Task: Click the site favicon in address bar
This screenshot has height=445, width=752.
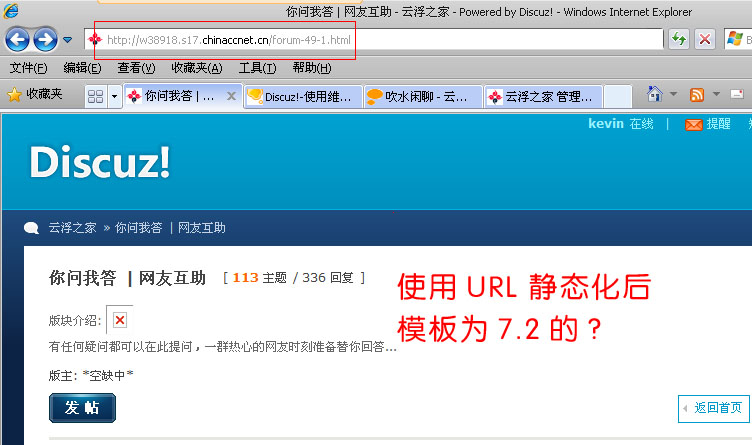Action: [95, 39]
